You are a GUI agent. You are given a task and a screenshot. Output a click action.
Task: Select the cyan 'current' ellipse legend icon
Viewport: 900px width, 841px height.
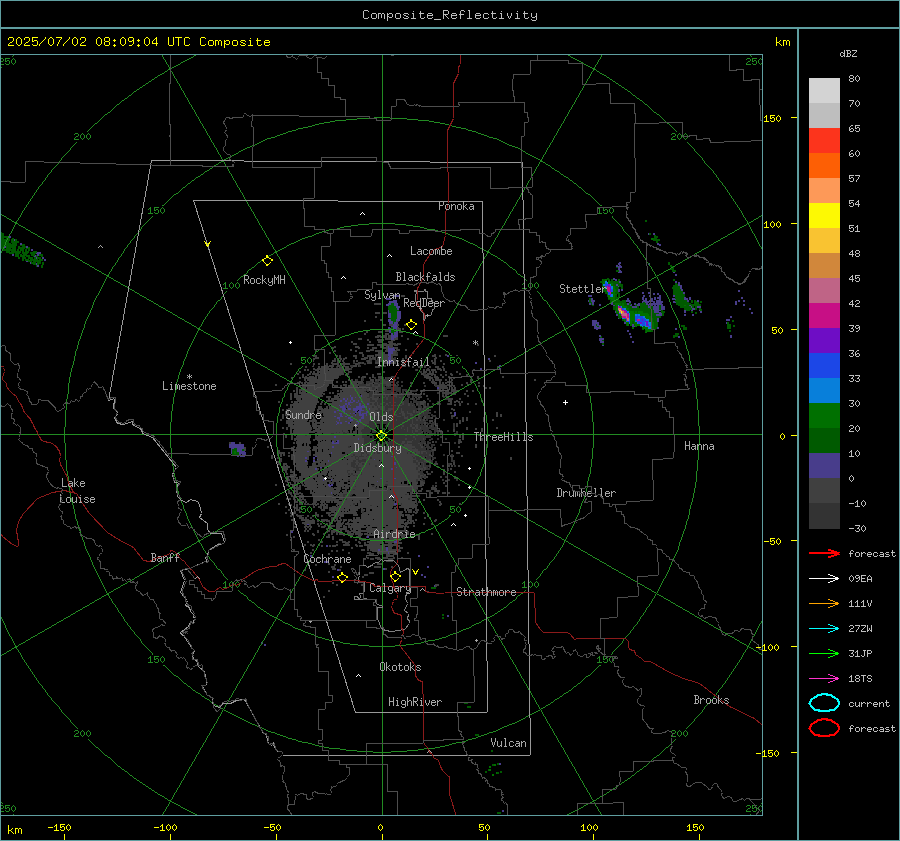point(824,703)
